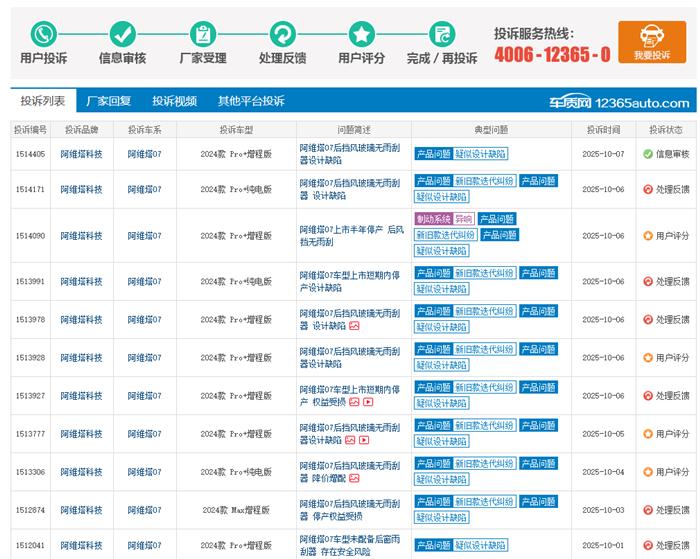Screen dimensions: 700x559
Task: Select the 厂家受理 clipboard step icon
Action: (x=202, y=34)
